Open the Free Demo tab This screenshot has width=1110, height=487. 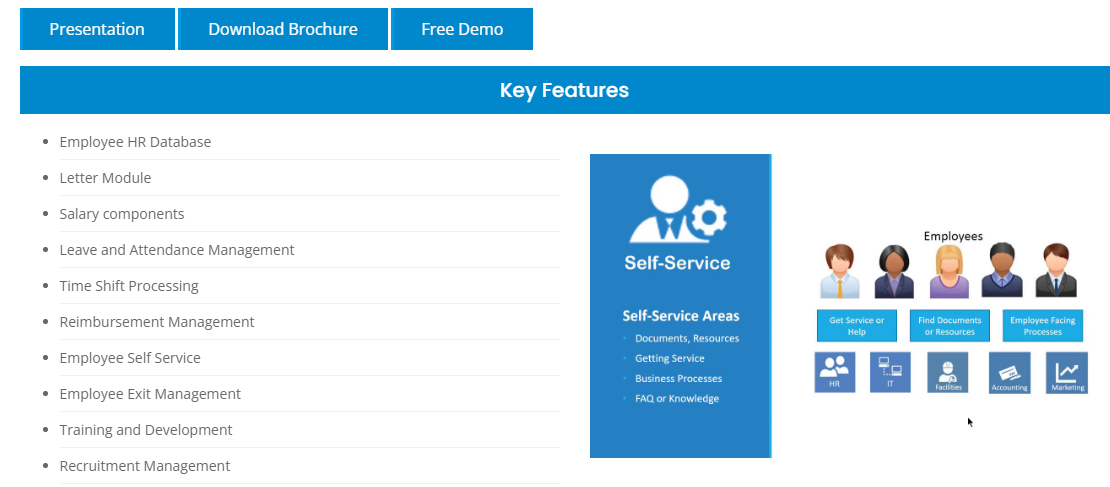(462, 29)
